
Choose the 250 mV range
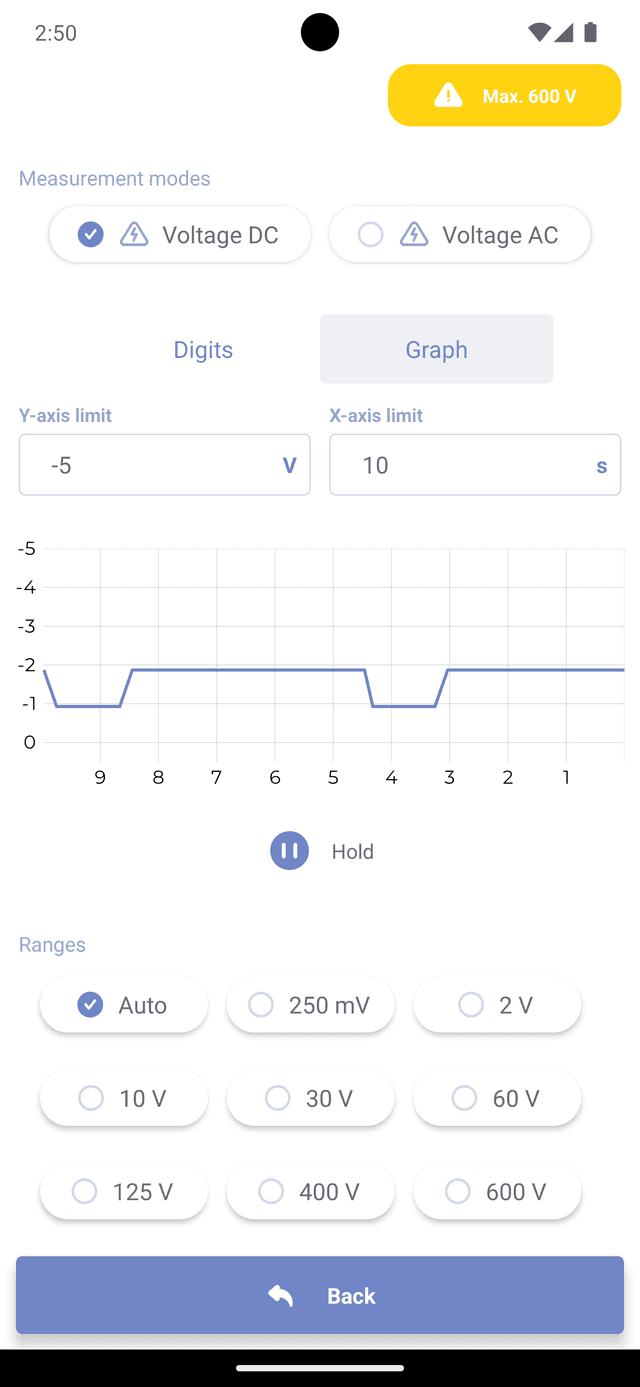310,1005
